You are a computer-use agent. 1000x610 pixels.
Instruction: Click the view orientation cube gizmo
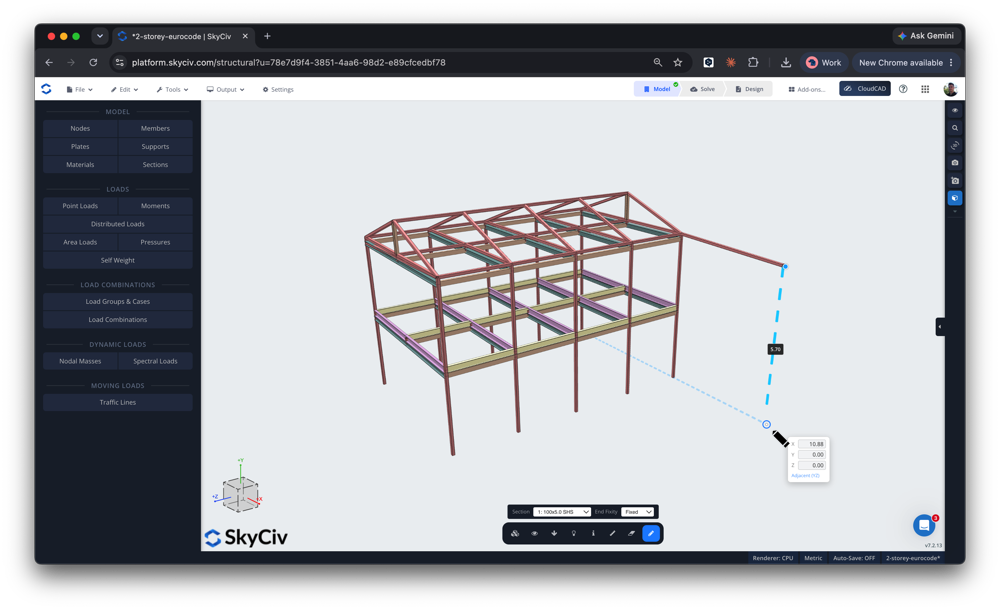(x=240, y=494)
